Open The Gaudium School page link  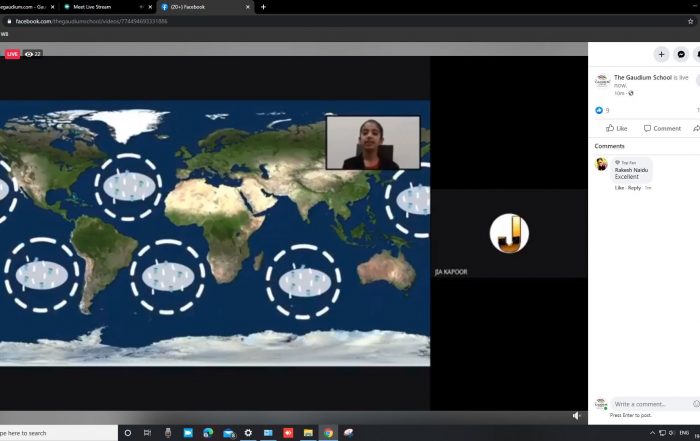coord(642,77)
